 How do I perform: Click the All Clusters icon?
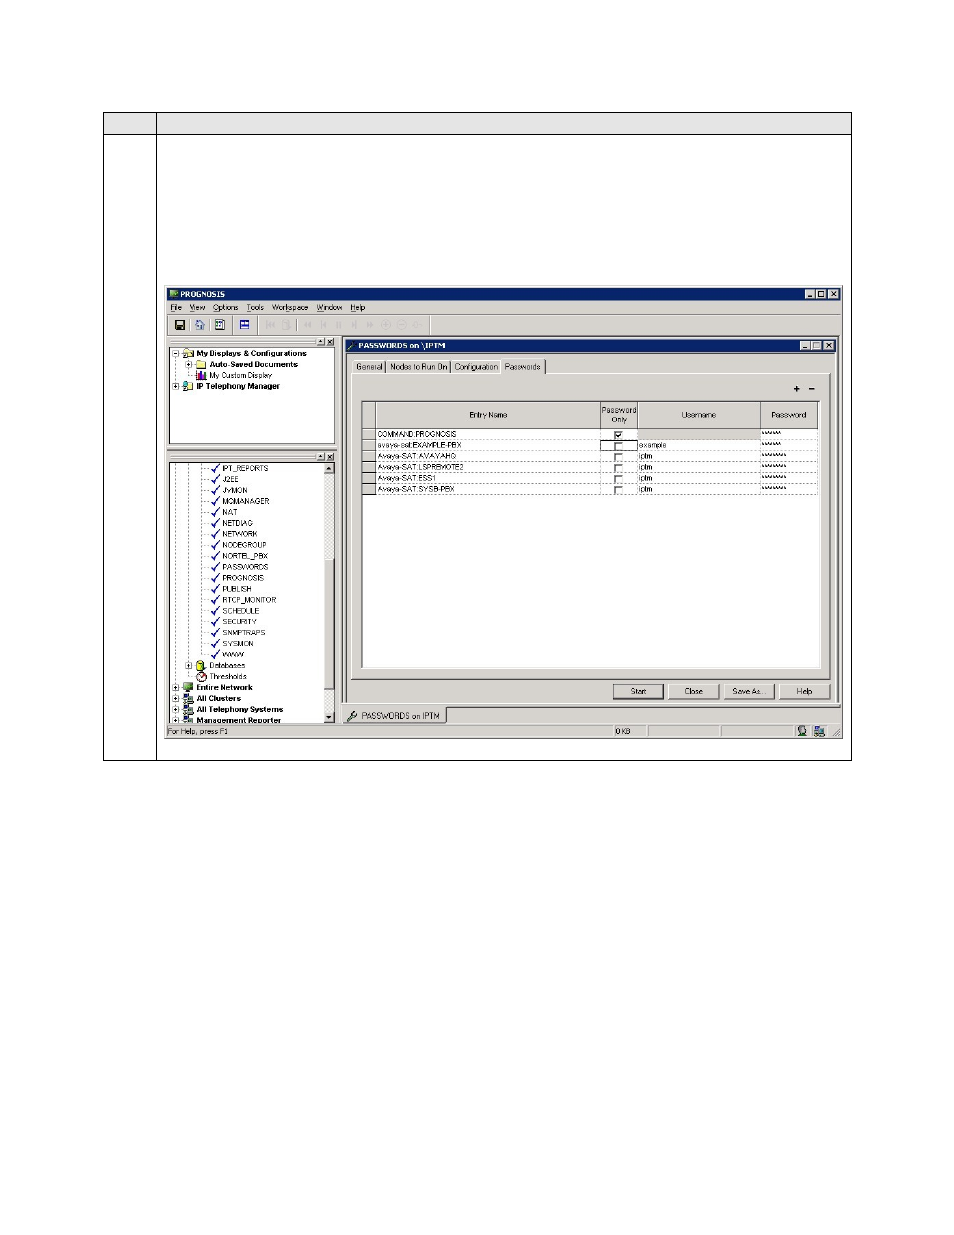click(x=188, y=698)
